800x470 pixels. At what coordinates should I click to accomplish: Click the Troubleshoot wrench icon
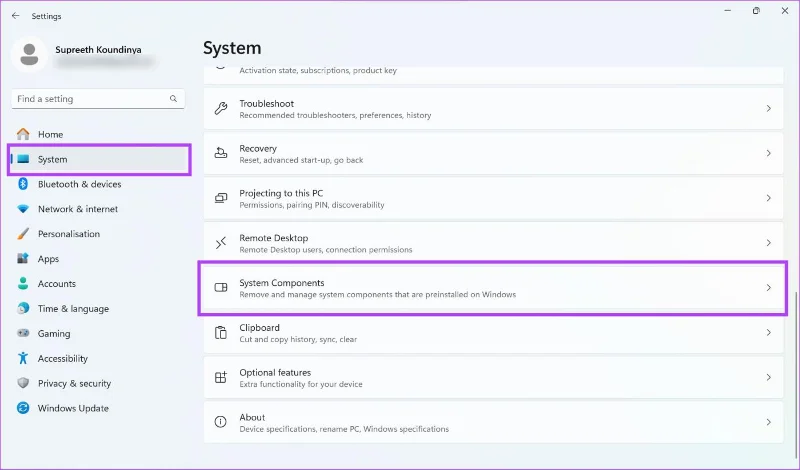pyautogui.click(x=220, y=109)
